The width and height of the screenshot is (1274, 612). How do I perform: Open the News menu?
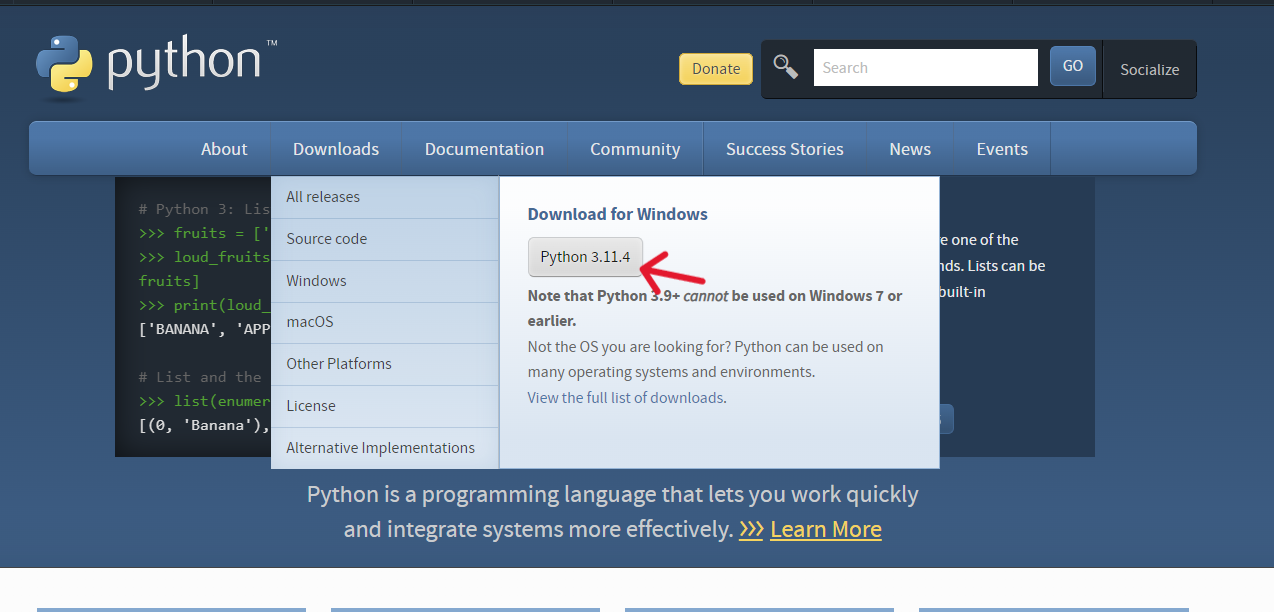(910, 149)
